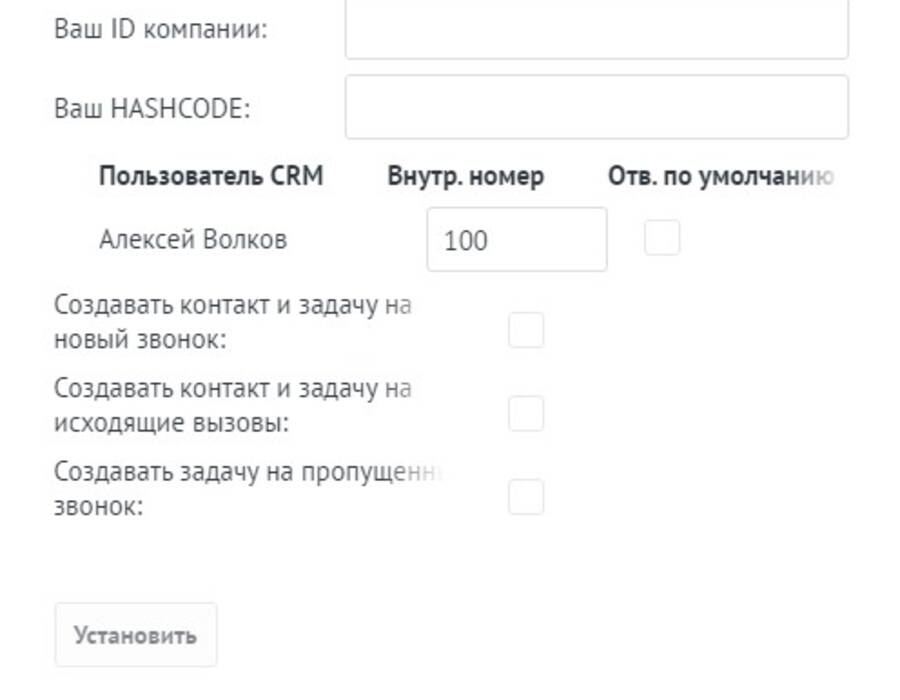This screenshot has height=700, width=900.
Task: Click the label ending with новый звонок
Action: point(232,322)
